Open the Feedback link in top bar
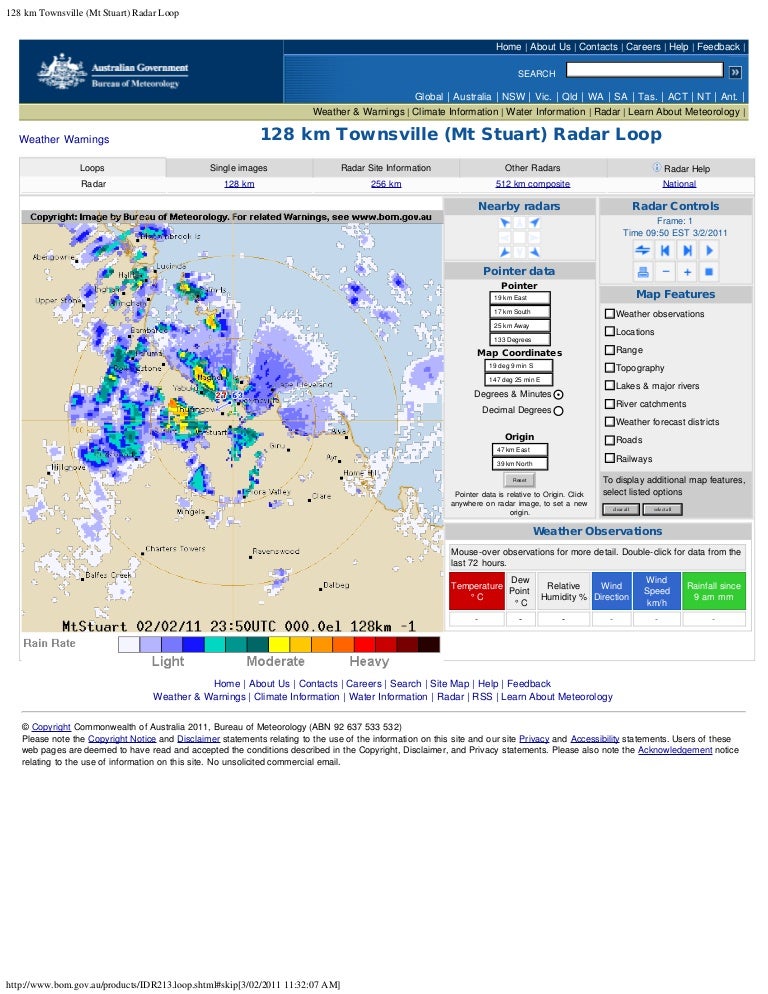This screenshot has height=994, width=768. 719,47
